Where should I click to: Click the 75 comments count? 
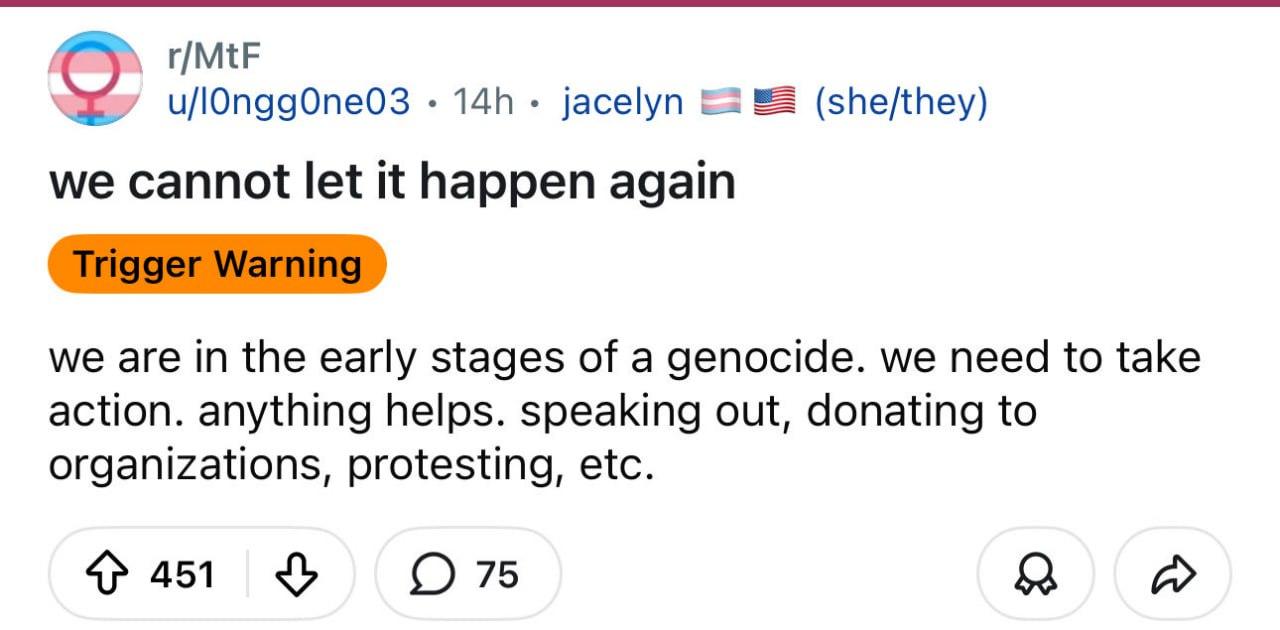pyautogui.click(x=497, y=574)
